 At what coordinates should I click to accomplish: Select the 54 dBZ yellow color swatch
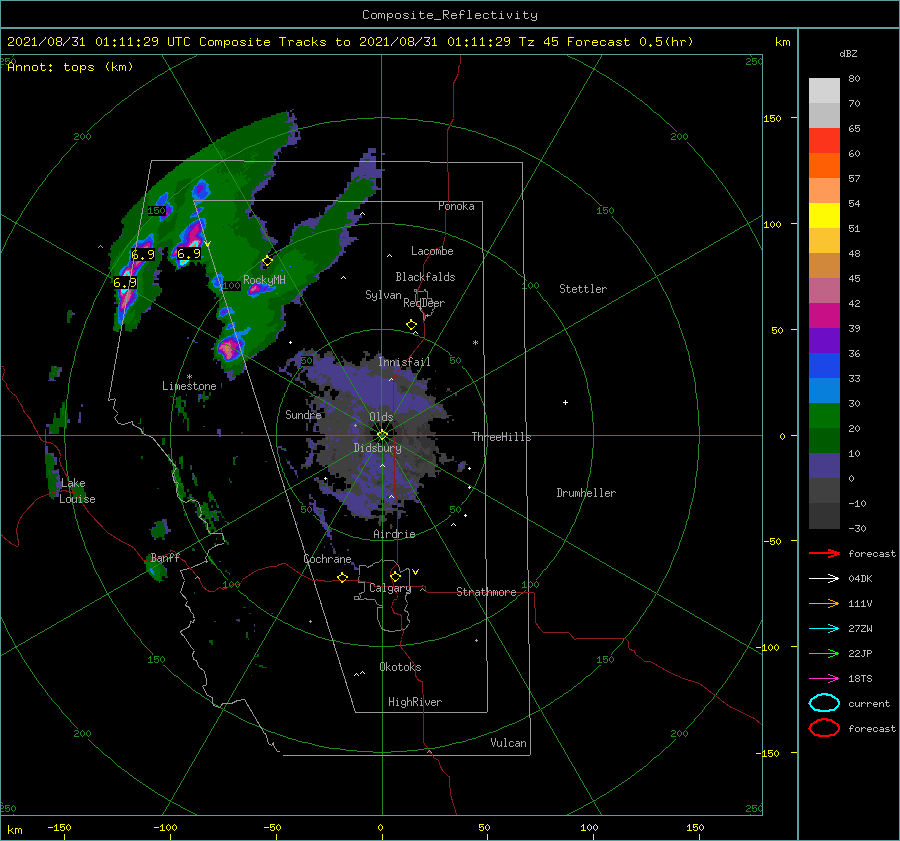pyautogui.click(x=824, y=215)
